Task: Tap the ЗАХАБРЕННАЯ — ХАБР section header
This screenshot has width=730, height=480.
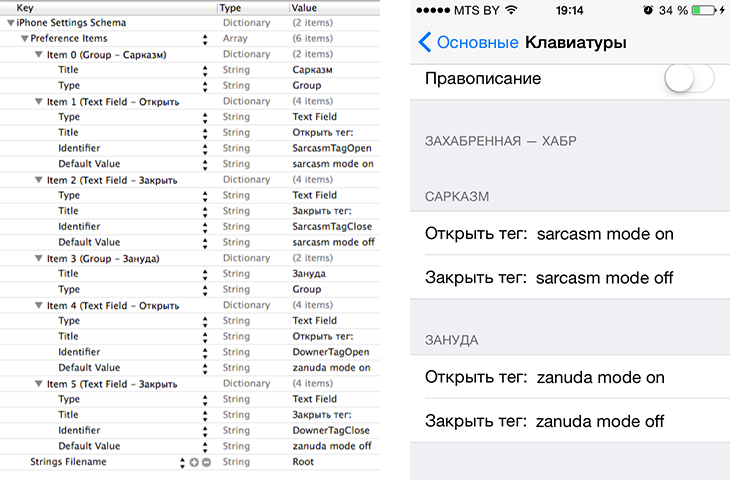Action: pyautogui.click(x=500, y=141)
